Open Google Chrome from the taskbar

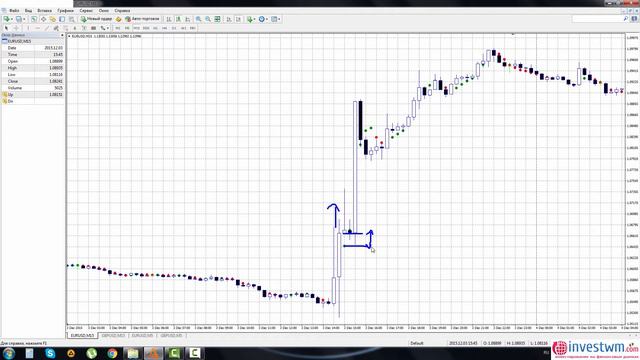tap(112, 353)
